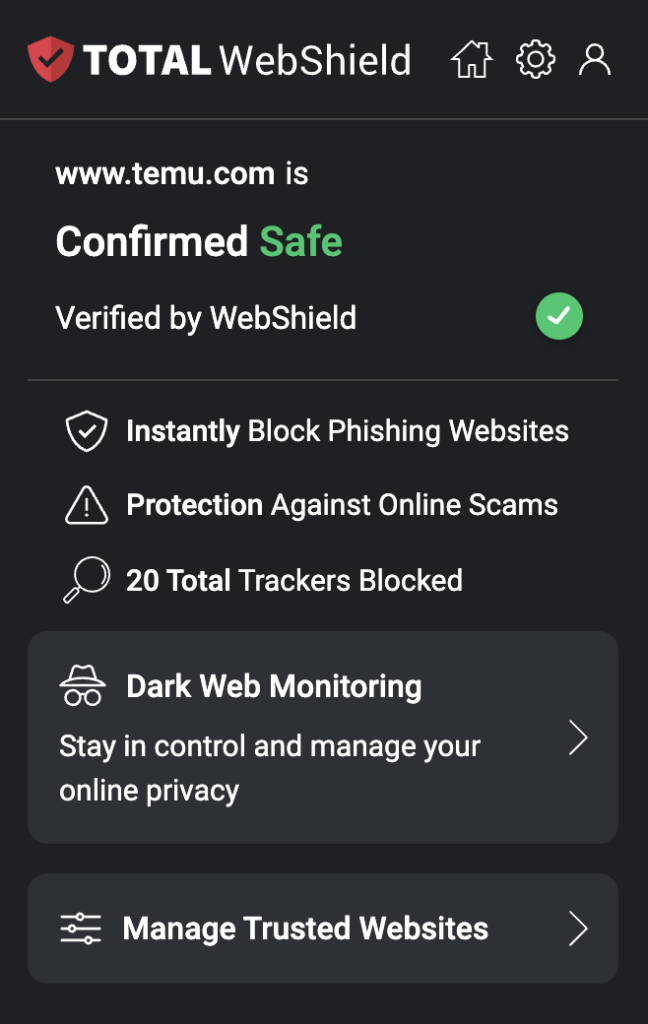Click the trackers blocked magnifying glass icon

[86, 579]
